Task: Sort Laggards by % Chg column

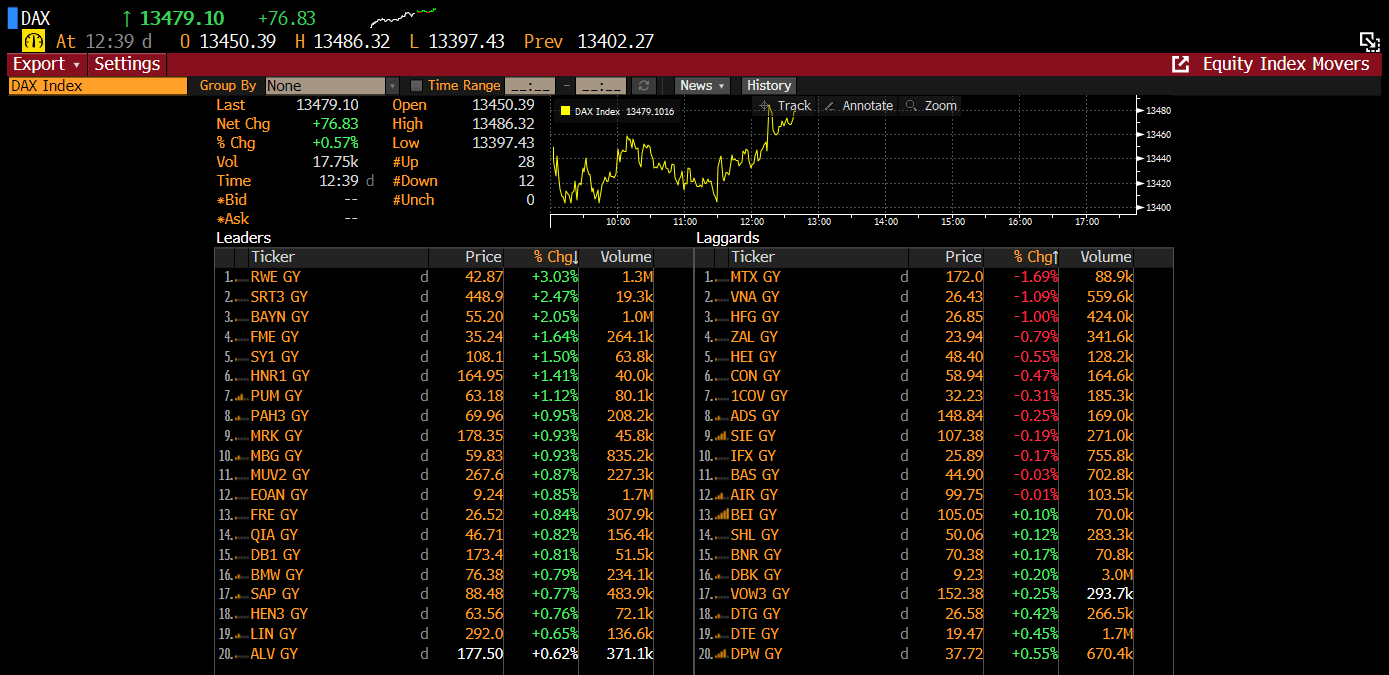Action: [x=1035, y=257]
